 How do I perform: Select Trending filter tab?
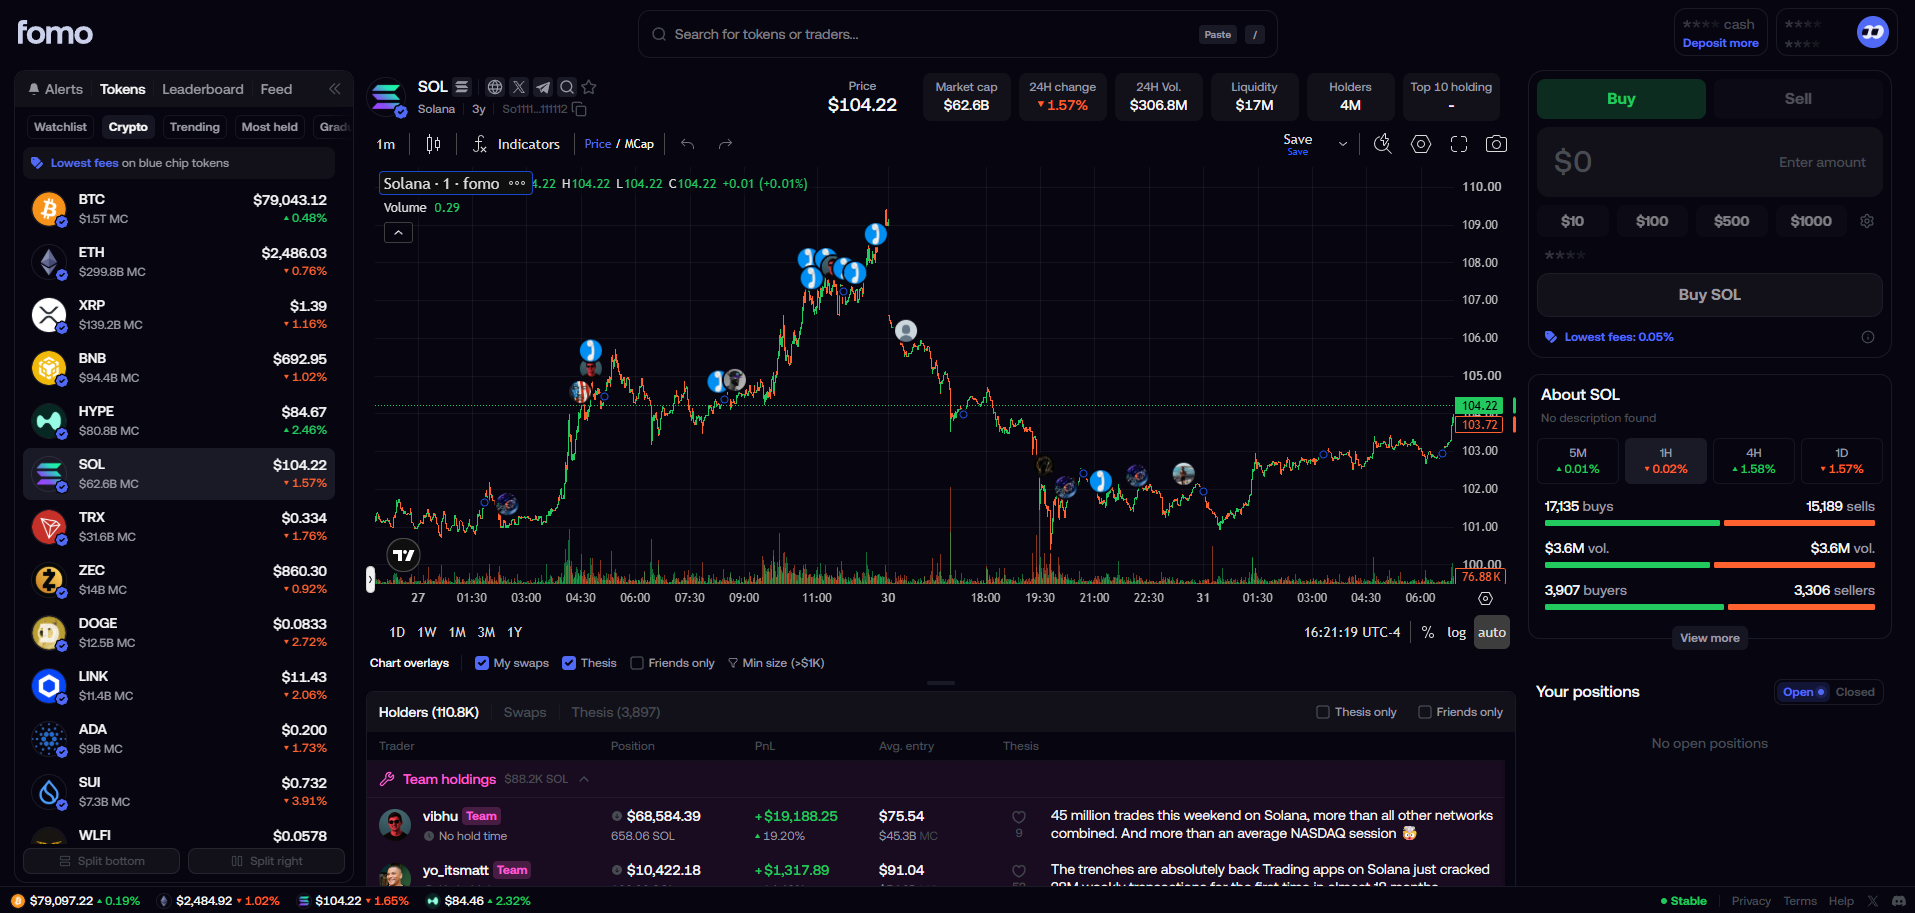click(x=195, y=127)
